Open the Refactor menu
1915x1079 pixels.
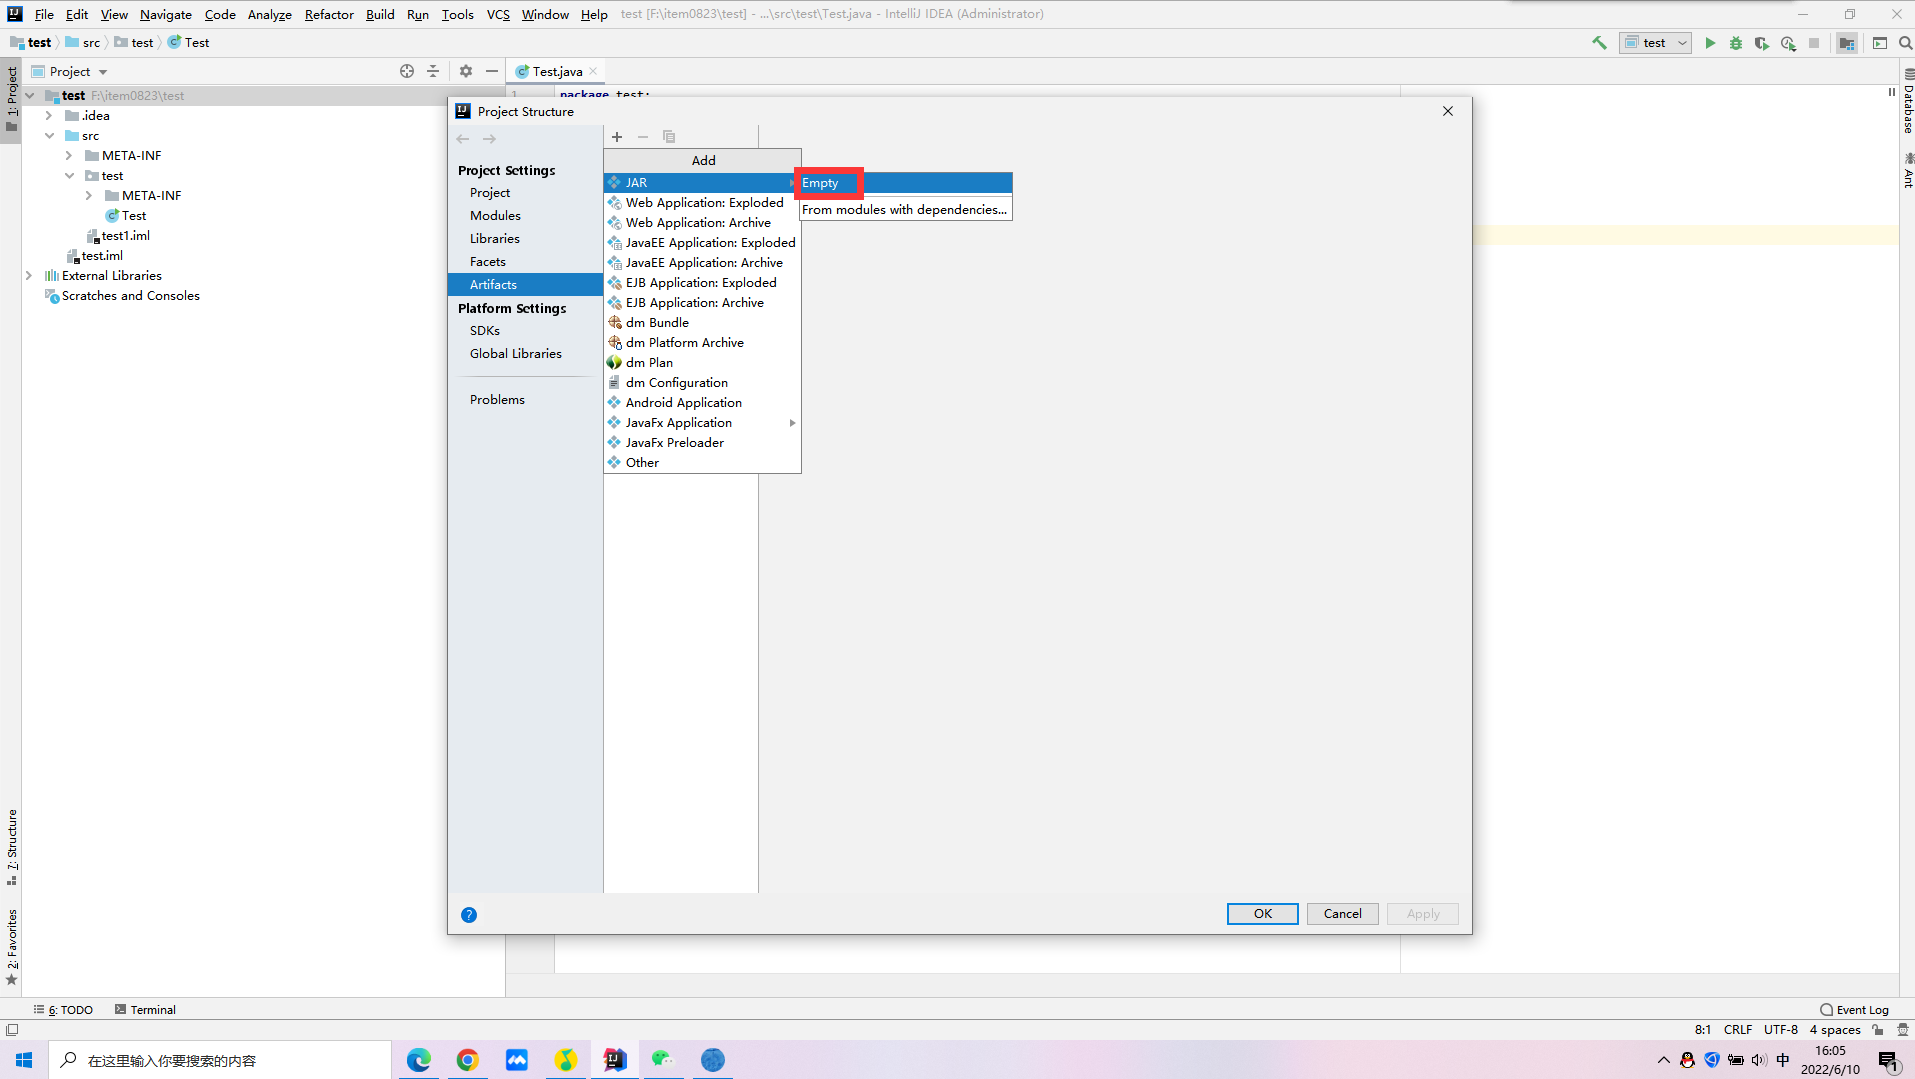pos(329,14)
